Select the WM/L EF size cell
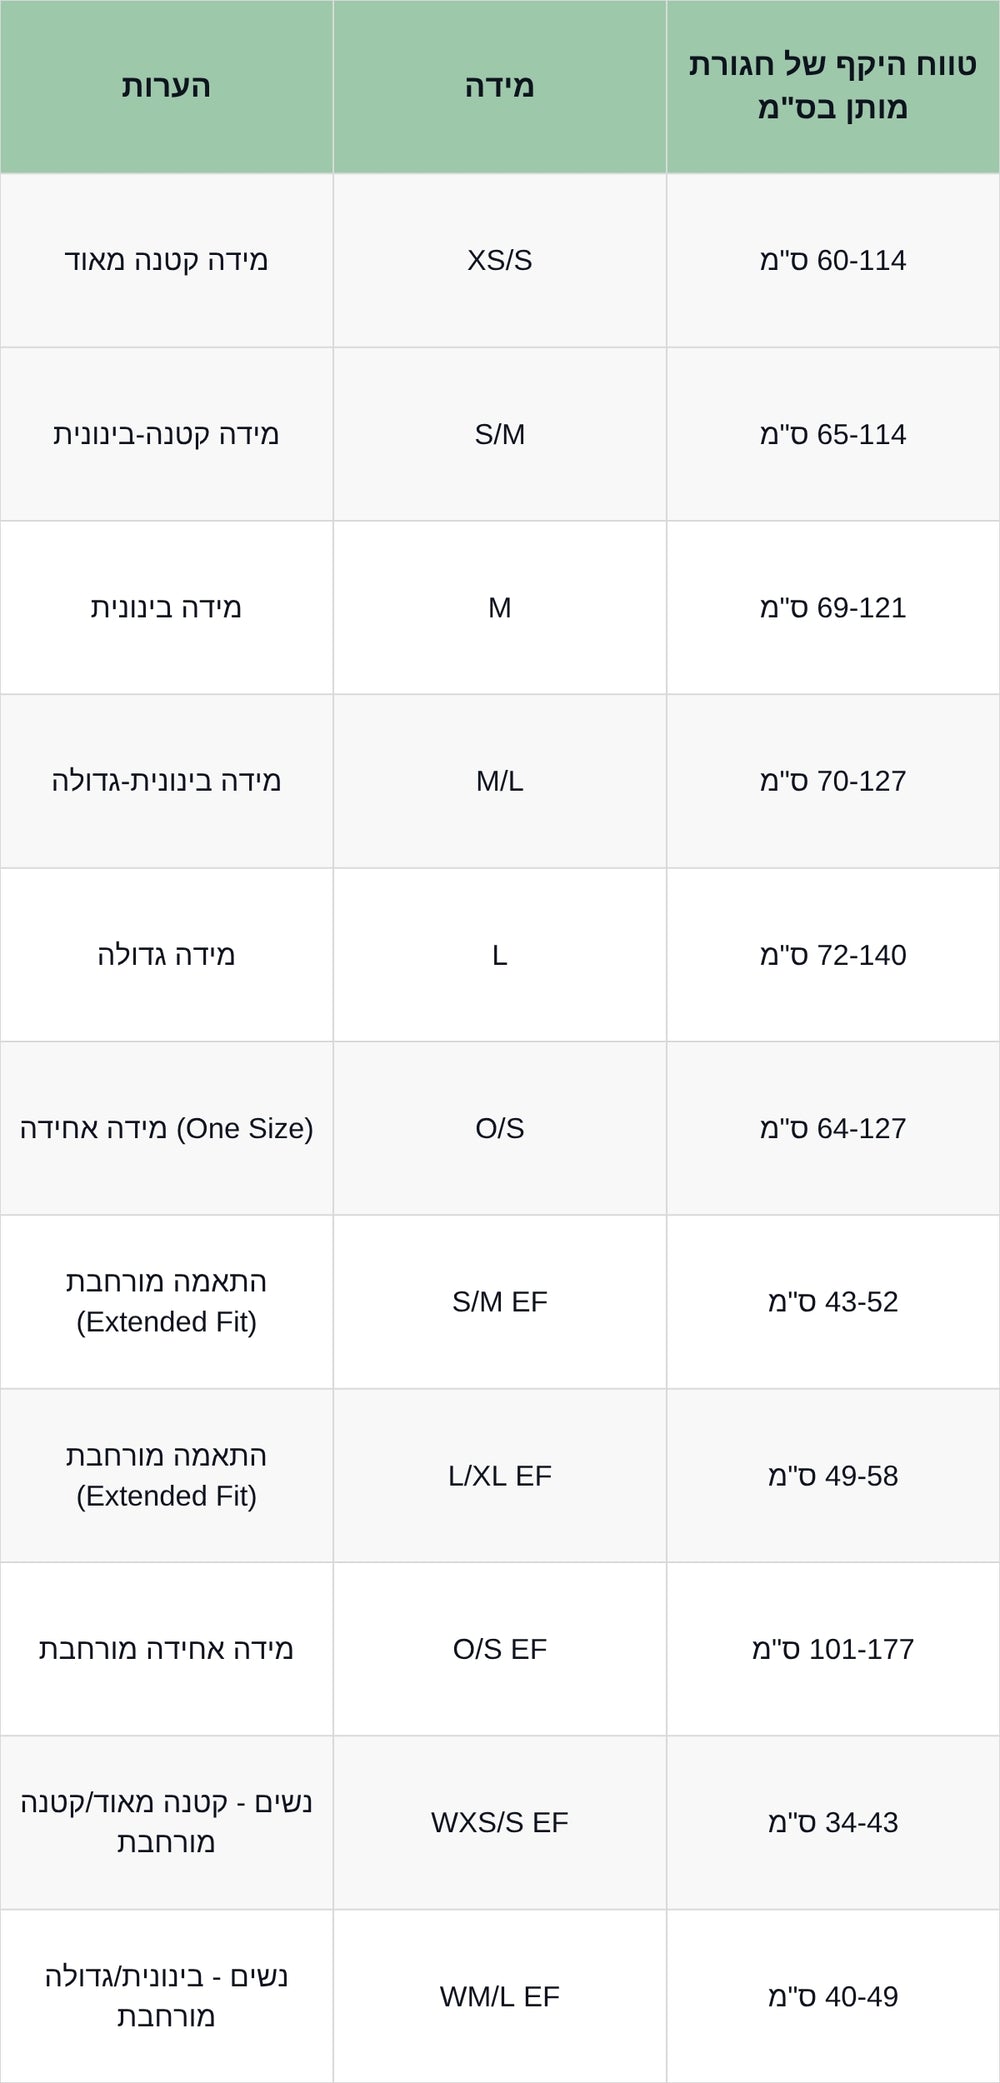This screenshot has height=2083, width=1000. (x=499, y=1996)
